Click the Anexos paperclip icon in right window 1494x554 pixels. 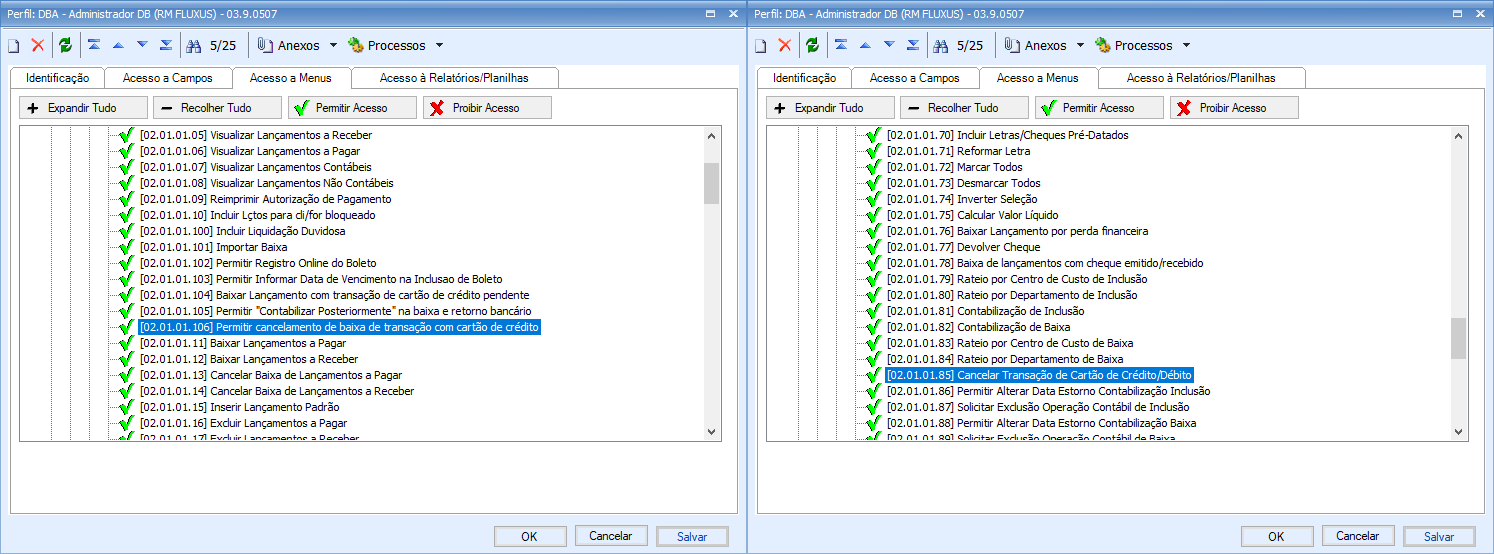click(1012, 45)
